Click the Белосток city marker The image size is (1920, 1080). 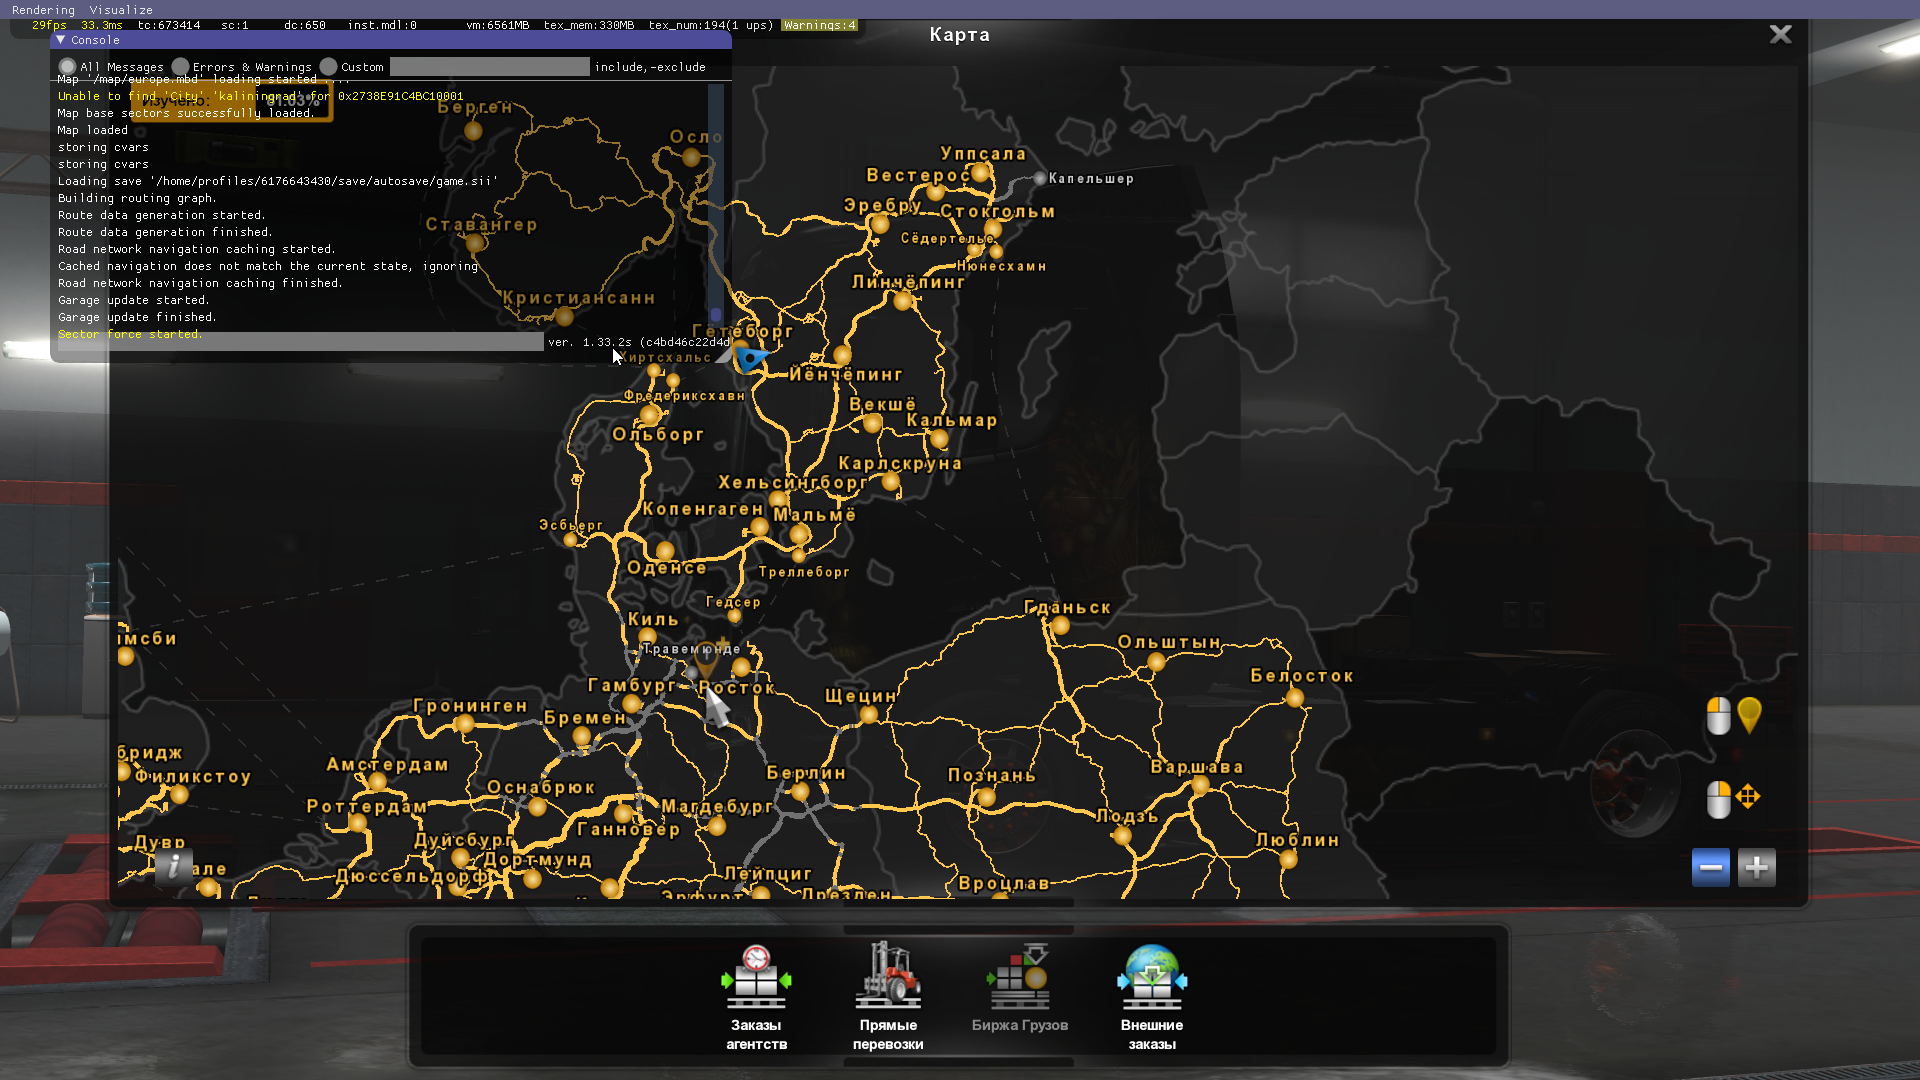(x=1295, y=698)
